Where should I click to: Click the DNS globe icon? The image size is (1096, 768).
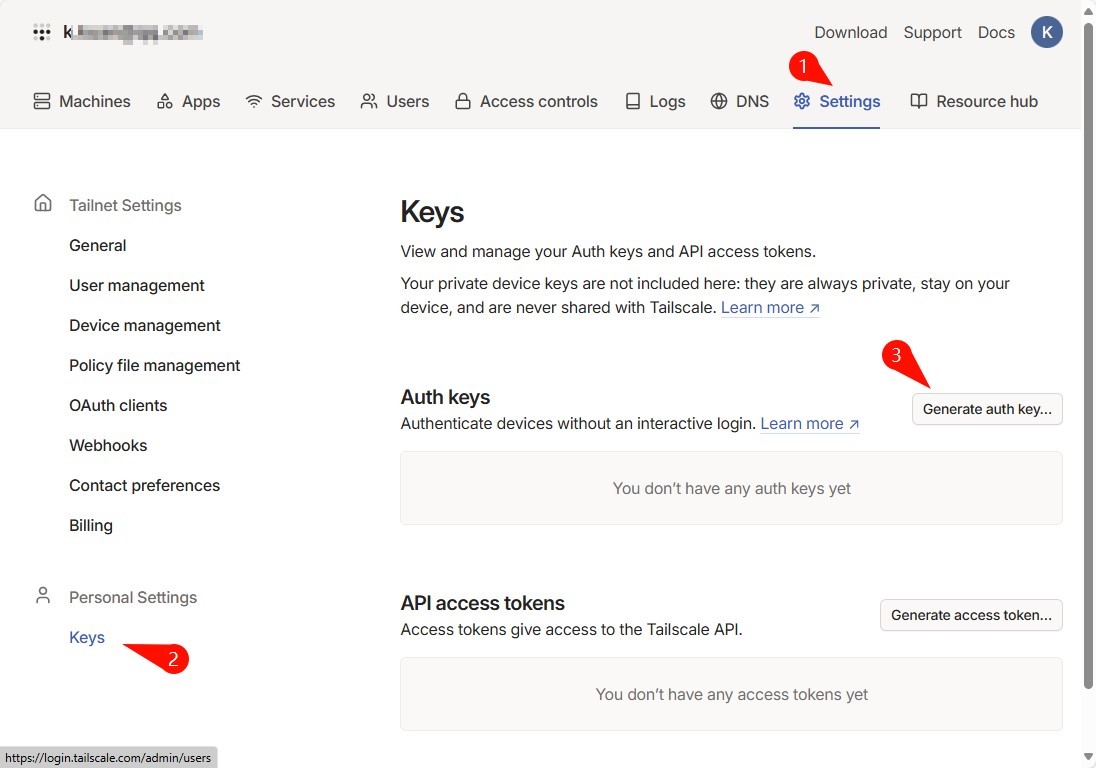(719, 101)
